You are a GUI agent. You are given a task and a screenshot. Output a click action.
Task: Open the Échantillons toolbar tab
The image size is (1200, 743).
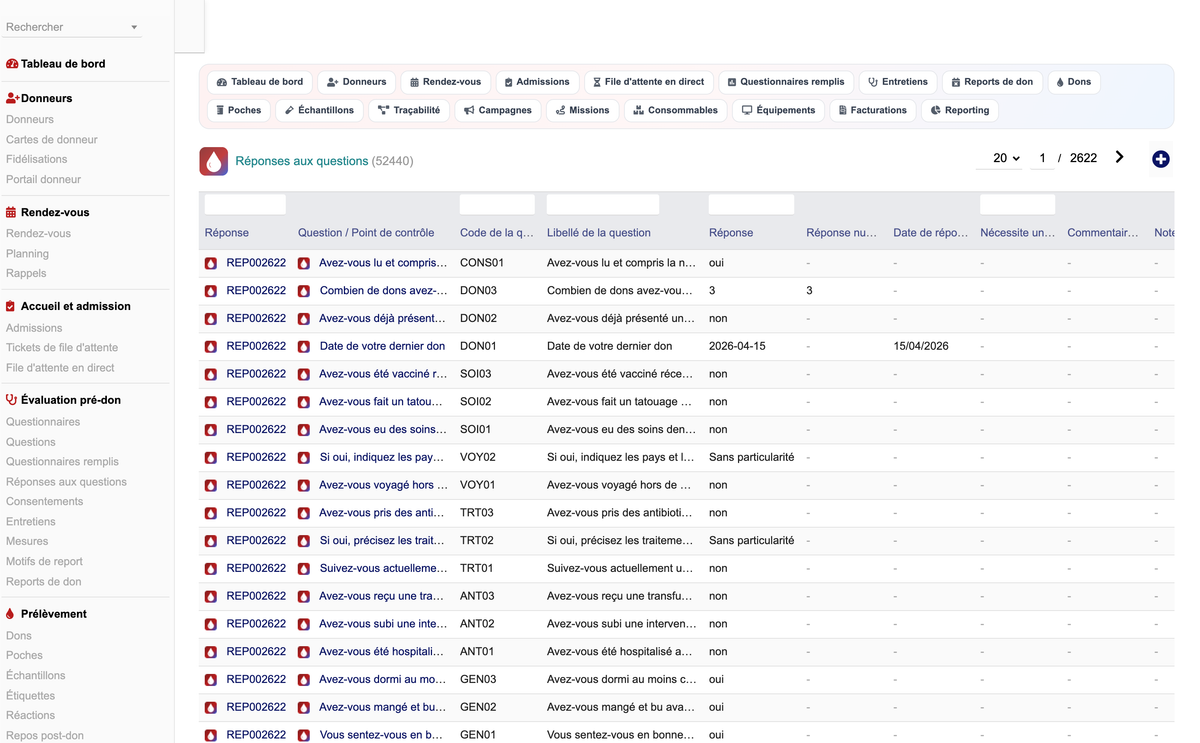(x=319, y=110)
